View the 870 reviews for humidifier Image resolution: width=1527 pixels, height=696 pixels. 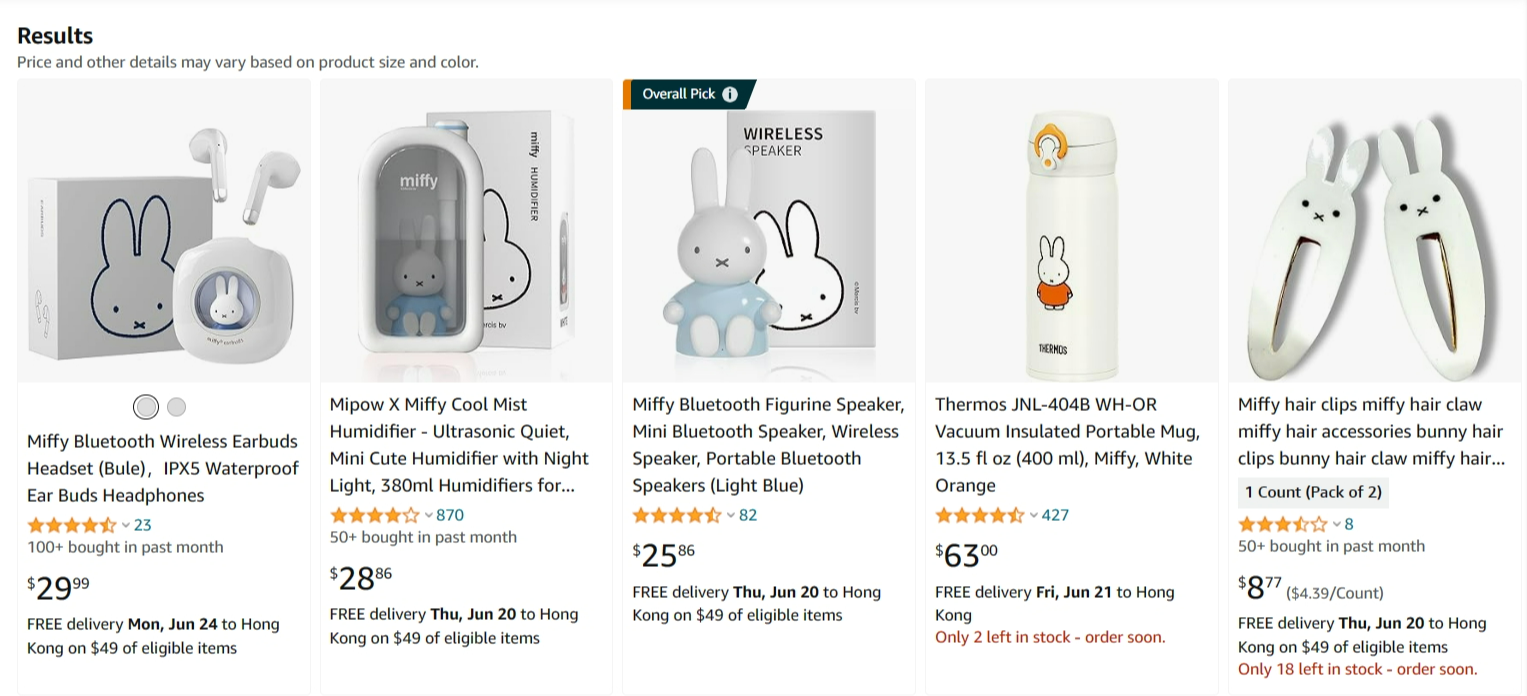click(450, 515)
